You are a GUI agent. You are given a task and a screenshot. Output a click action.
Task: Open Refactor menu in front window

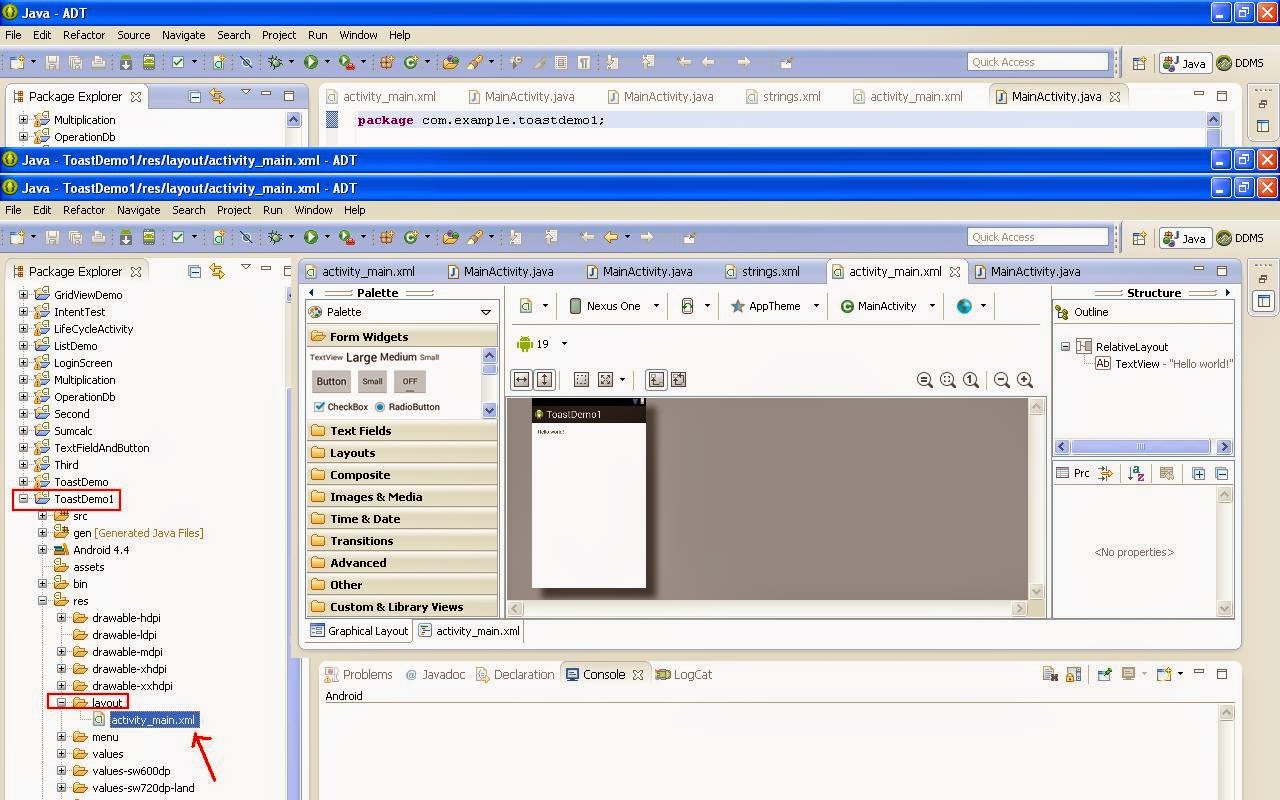click(84, 210)
